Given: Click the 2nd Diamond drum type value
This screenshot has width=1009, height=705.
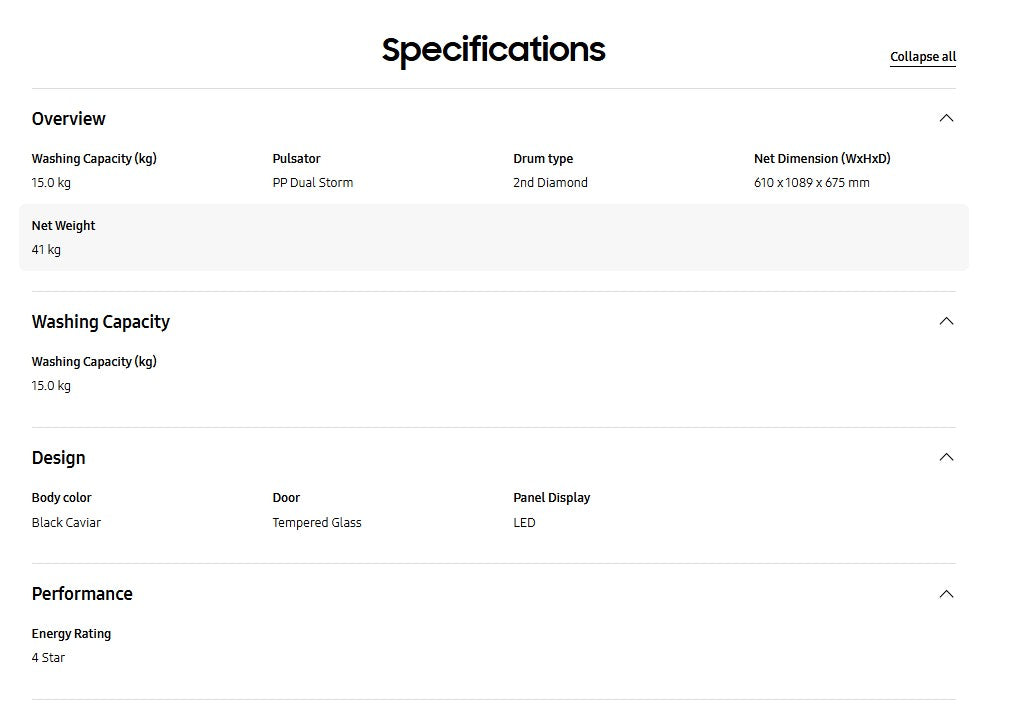Looking at the screenshot, I should point(550,183).
